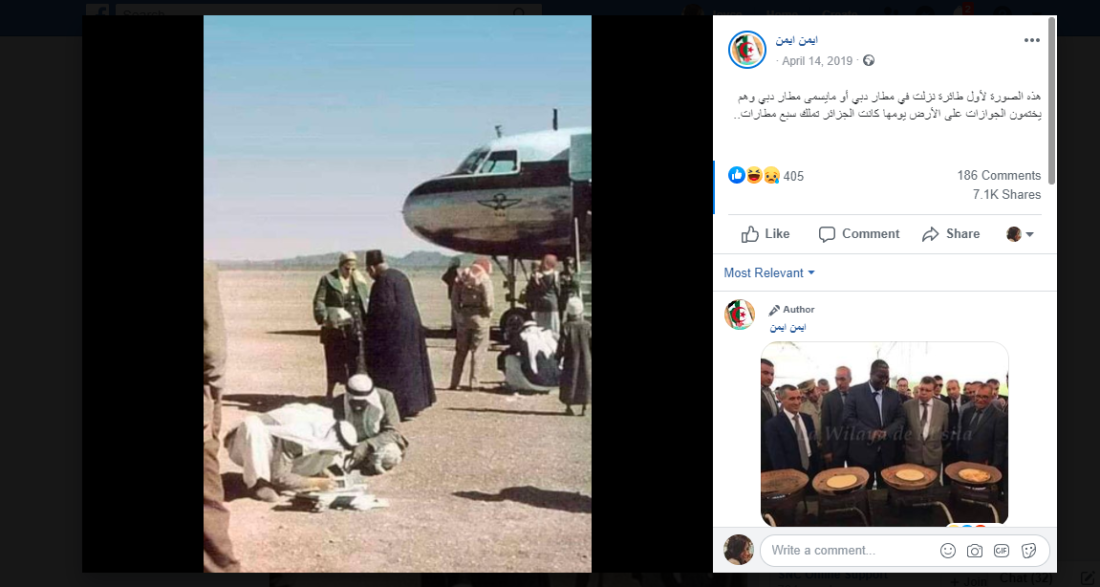1100x587 pixels.
Task: Click into the Write a comment field
Action: [x=849, y=551]
